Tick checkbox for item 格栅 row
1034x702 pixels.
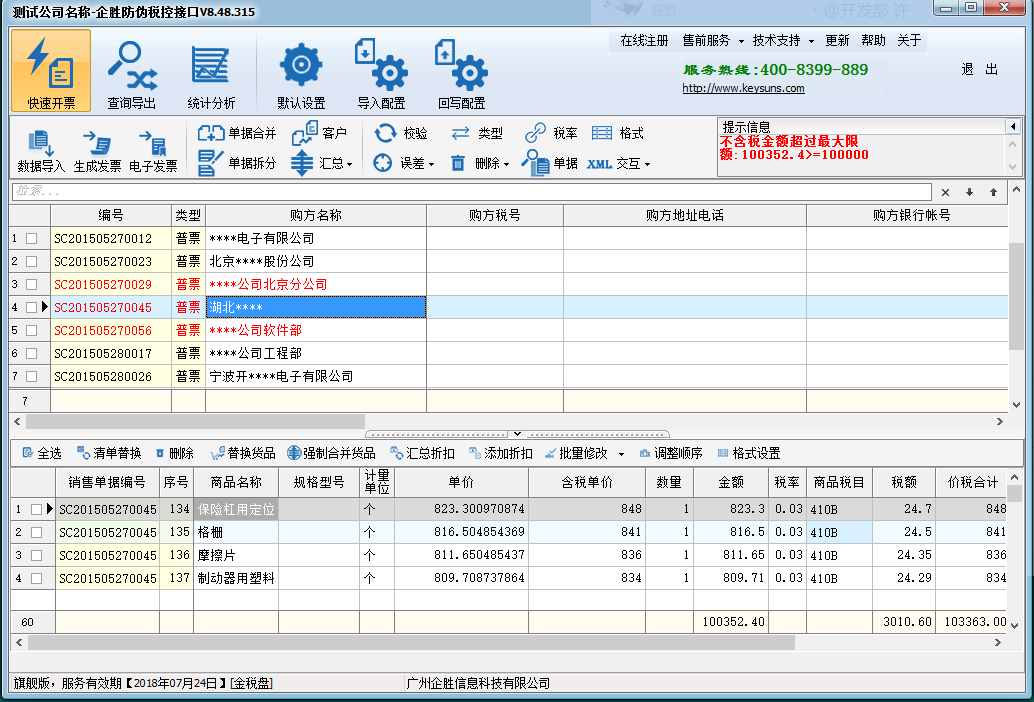[x=37, y=532]
